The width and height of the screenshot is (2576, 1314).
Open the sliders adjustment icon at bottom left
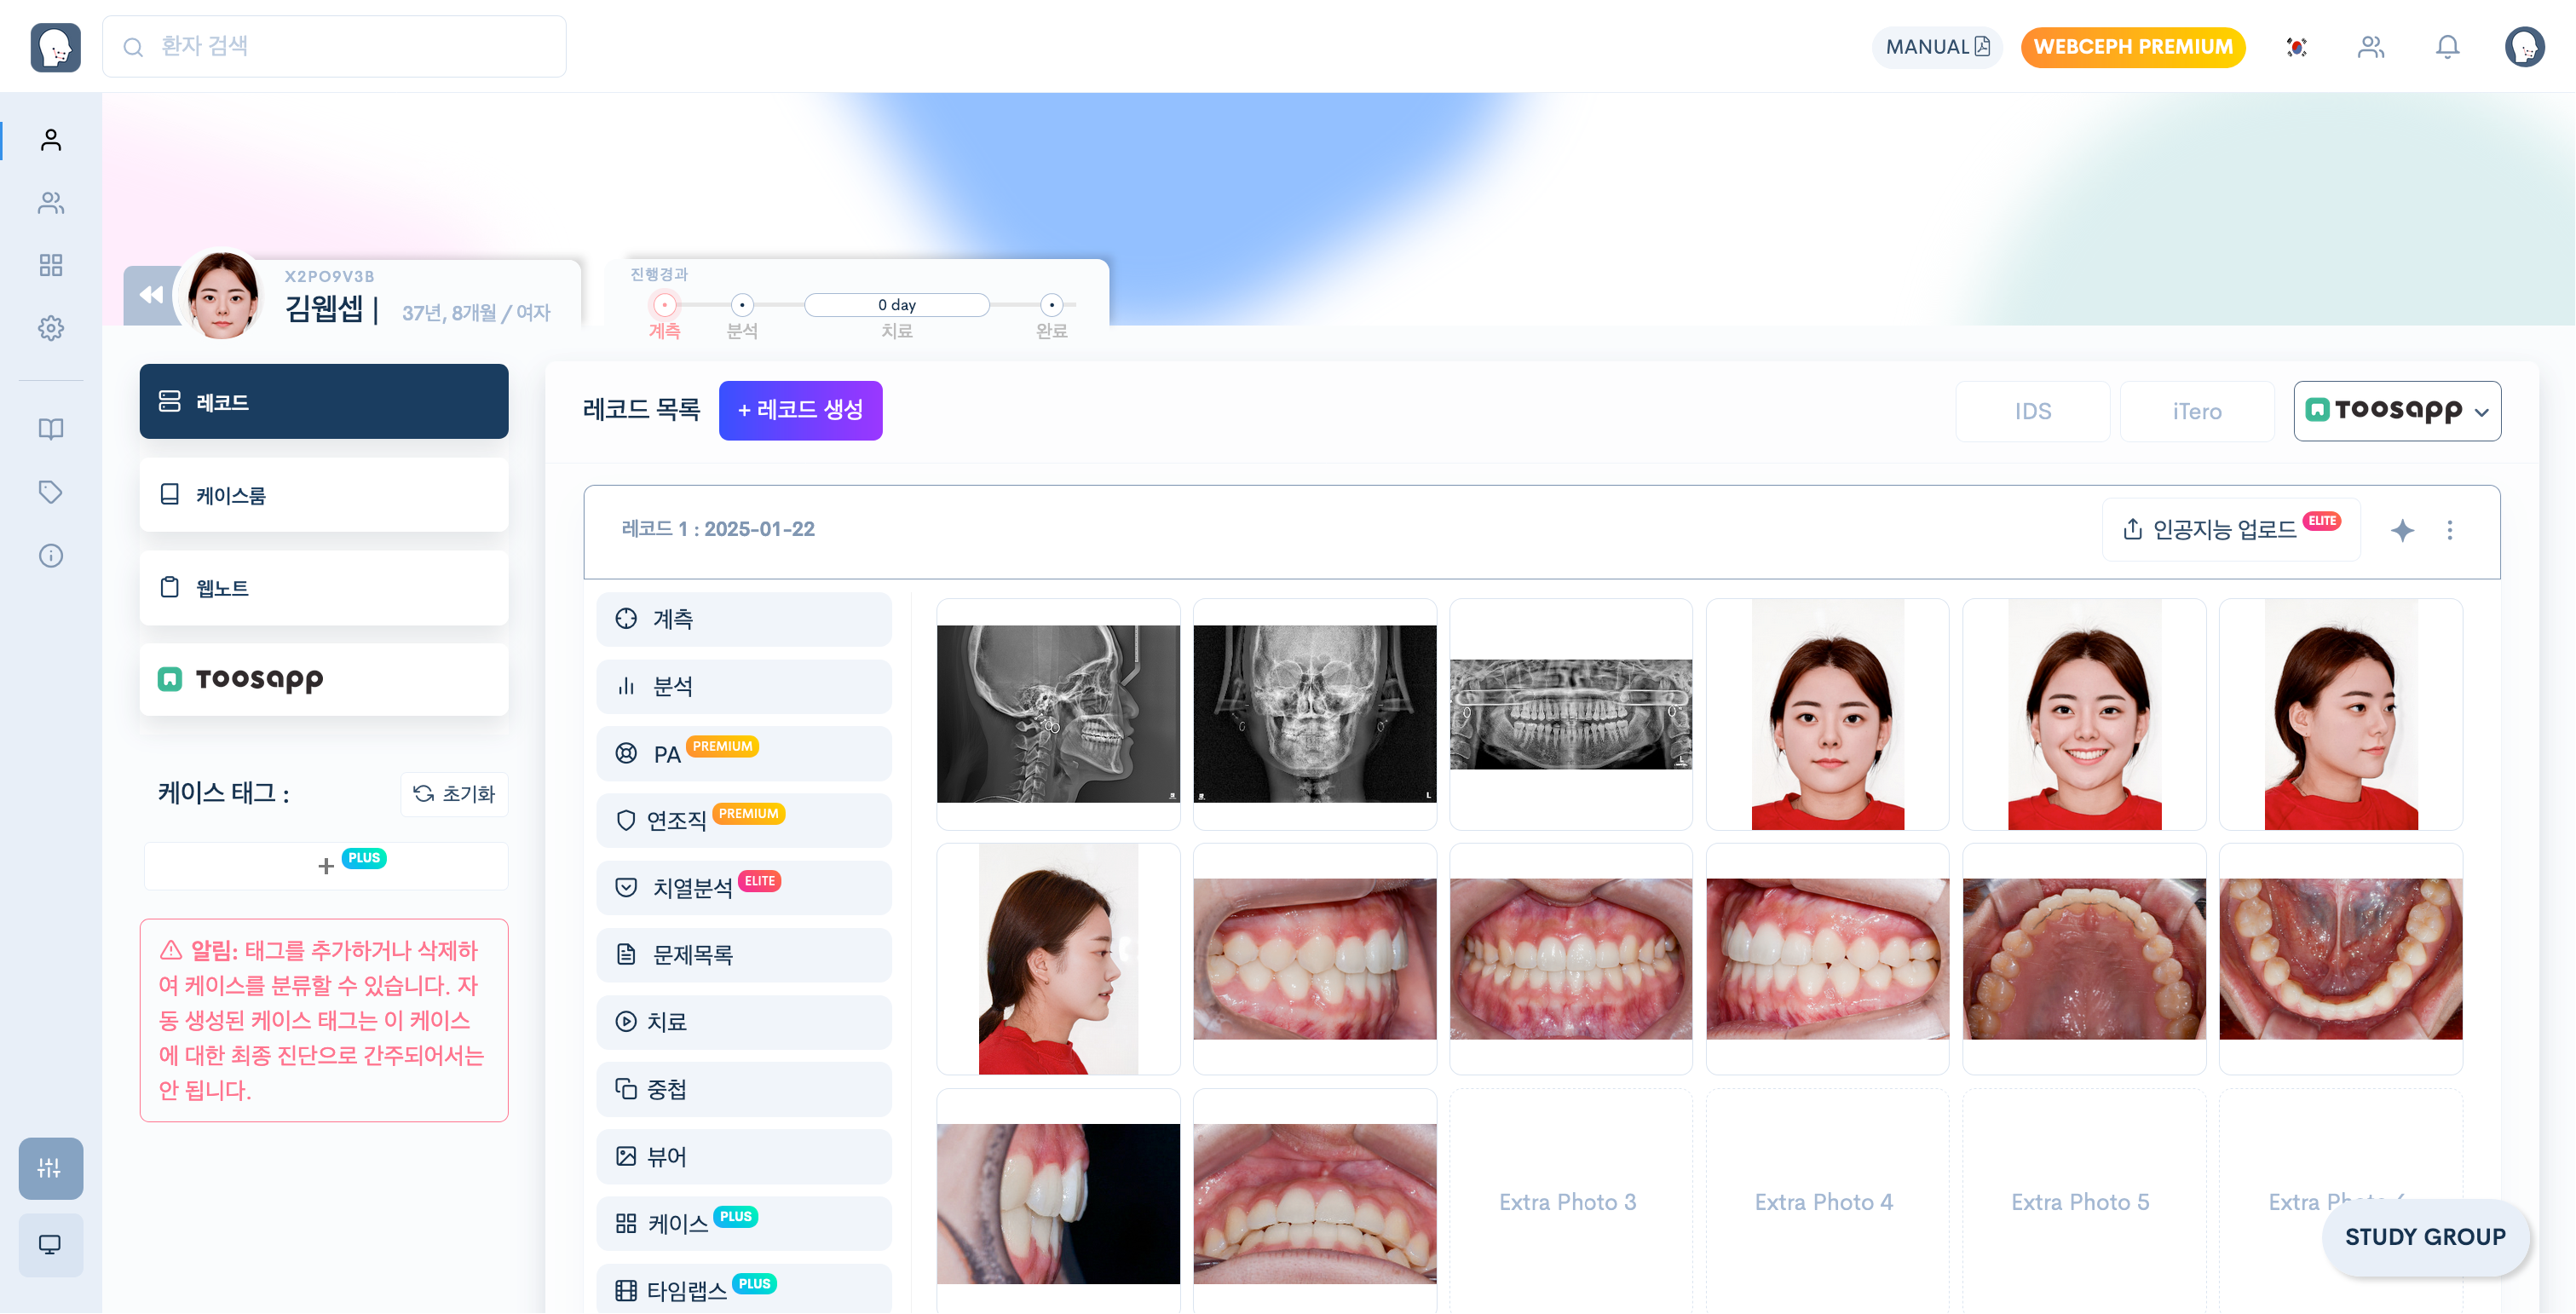pos(50,1168)
